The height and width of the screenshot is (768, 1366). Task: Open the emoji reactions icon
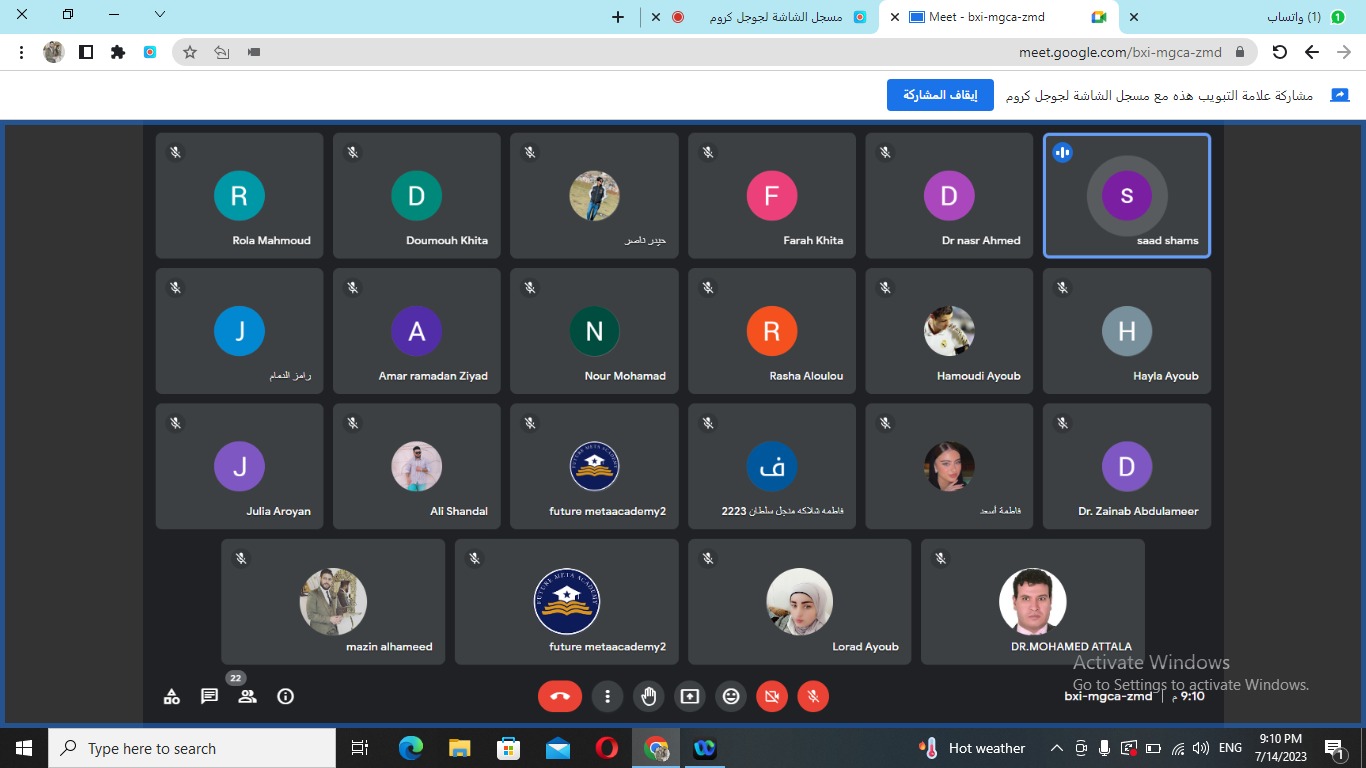coord(731,696)
